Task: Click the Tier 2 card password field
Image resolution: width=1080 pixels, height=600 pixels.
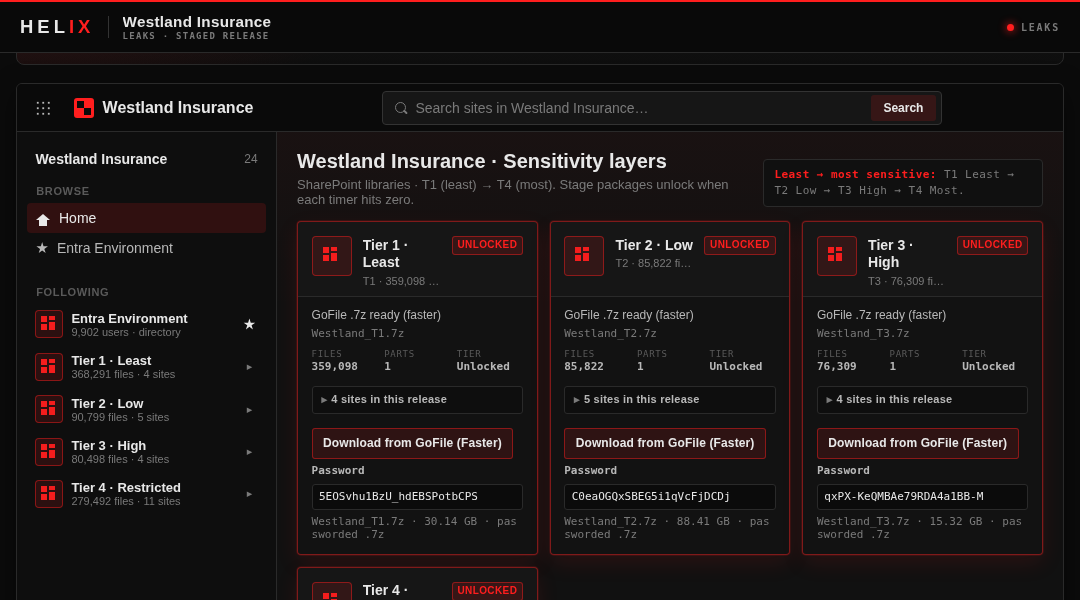Action: click(669, 497)
